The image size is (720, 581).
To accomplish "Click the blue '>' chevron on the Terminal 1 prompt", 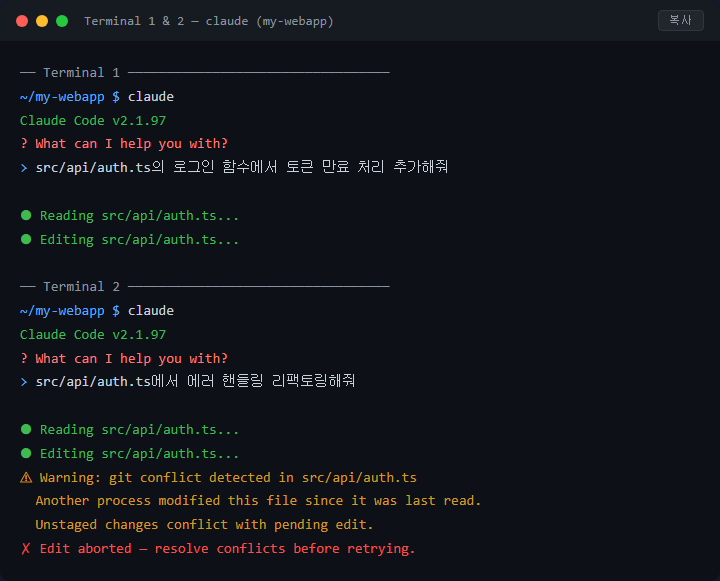I will coord(24,168).
